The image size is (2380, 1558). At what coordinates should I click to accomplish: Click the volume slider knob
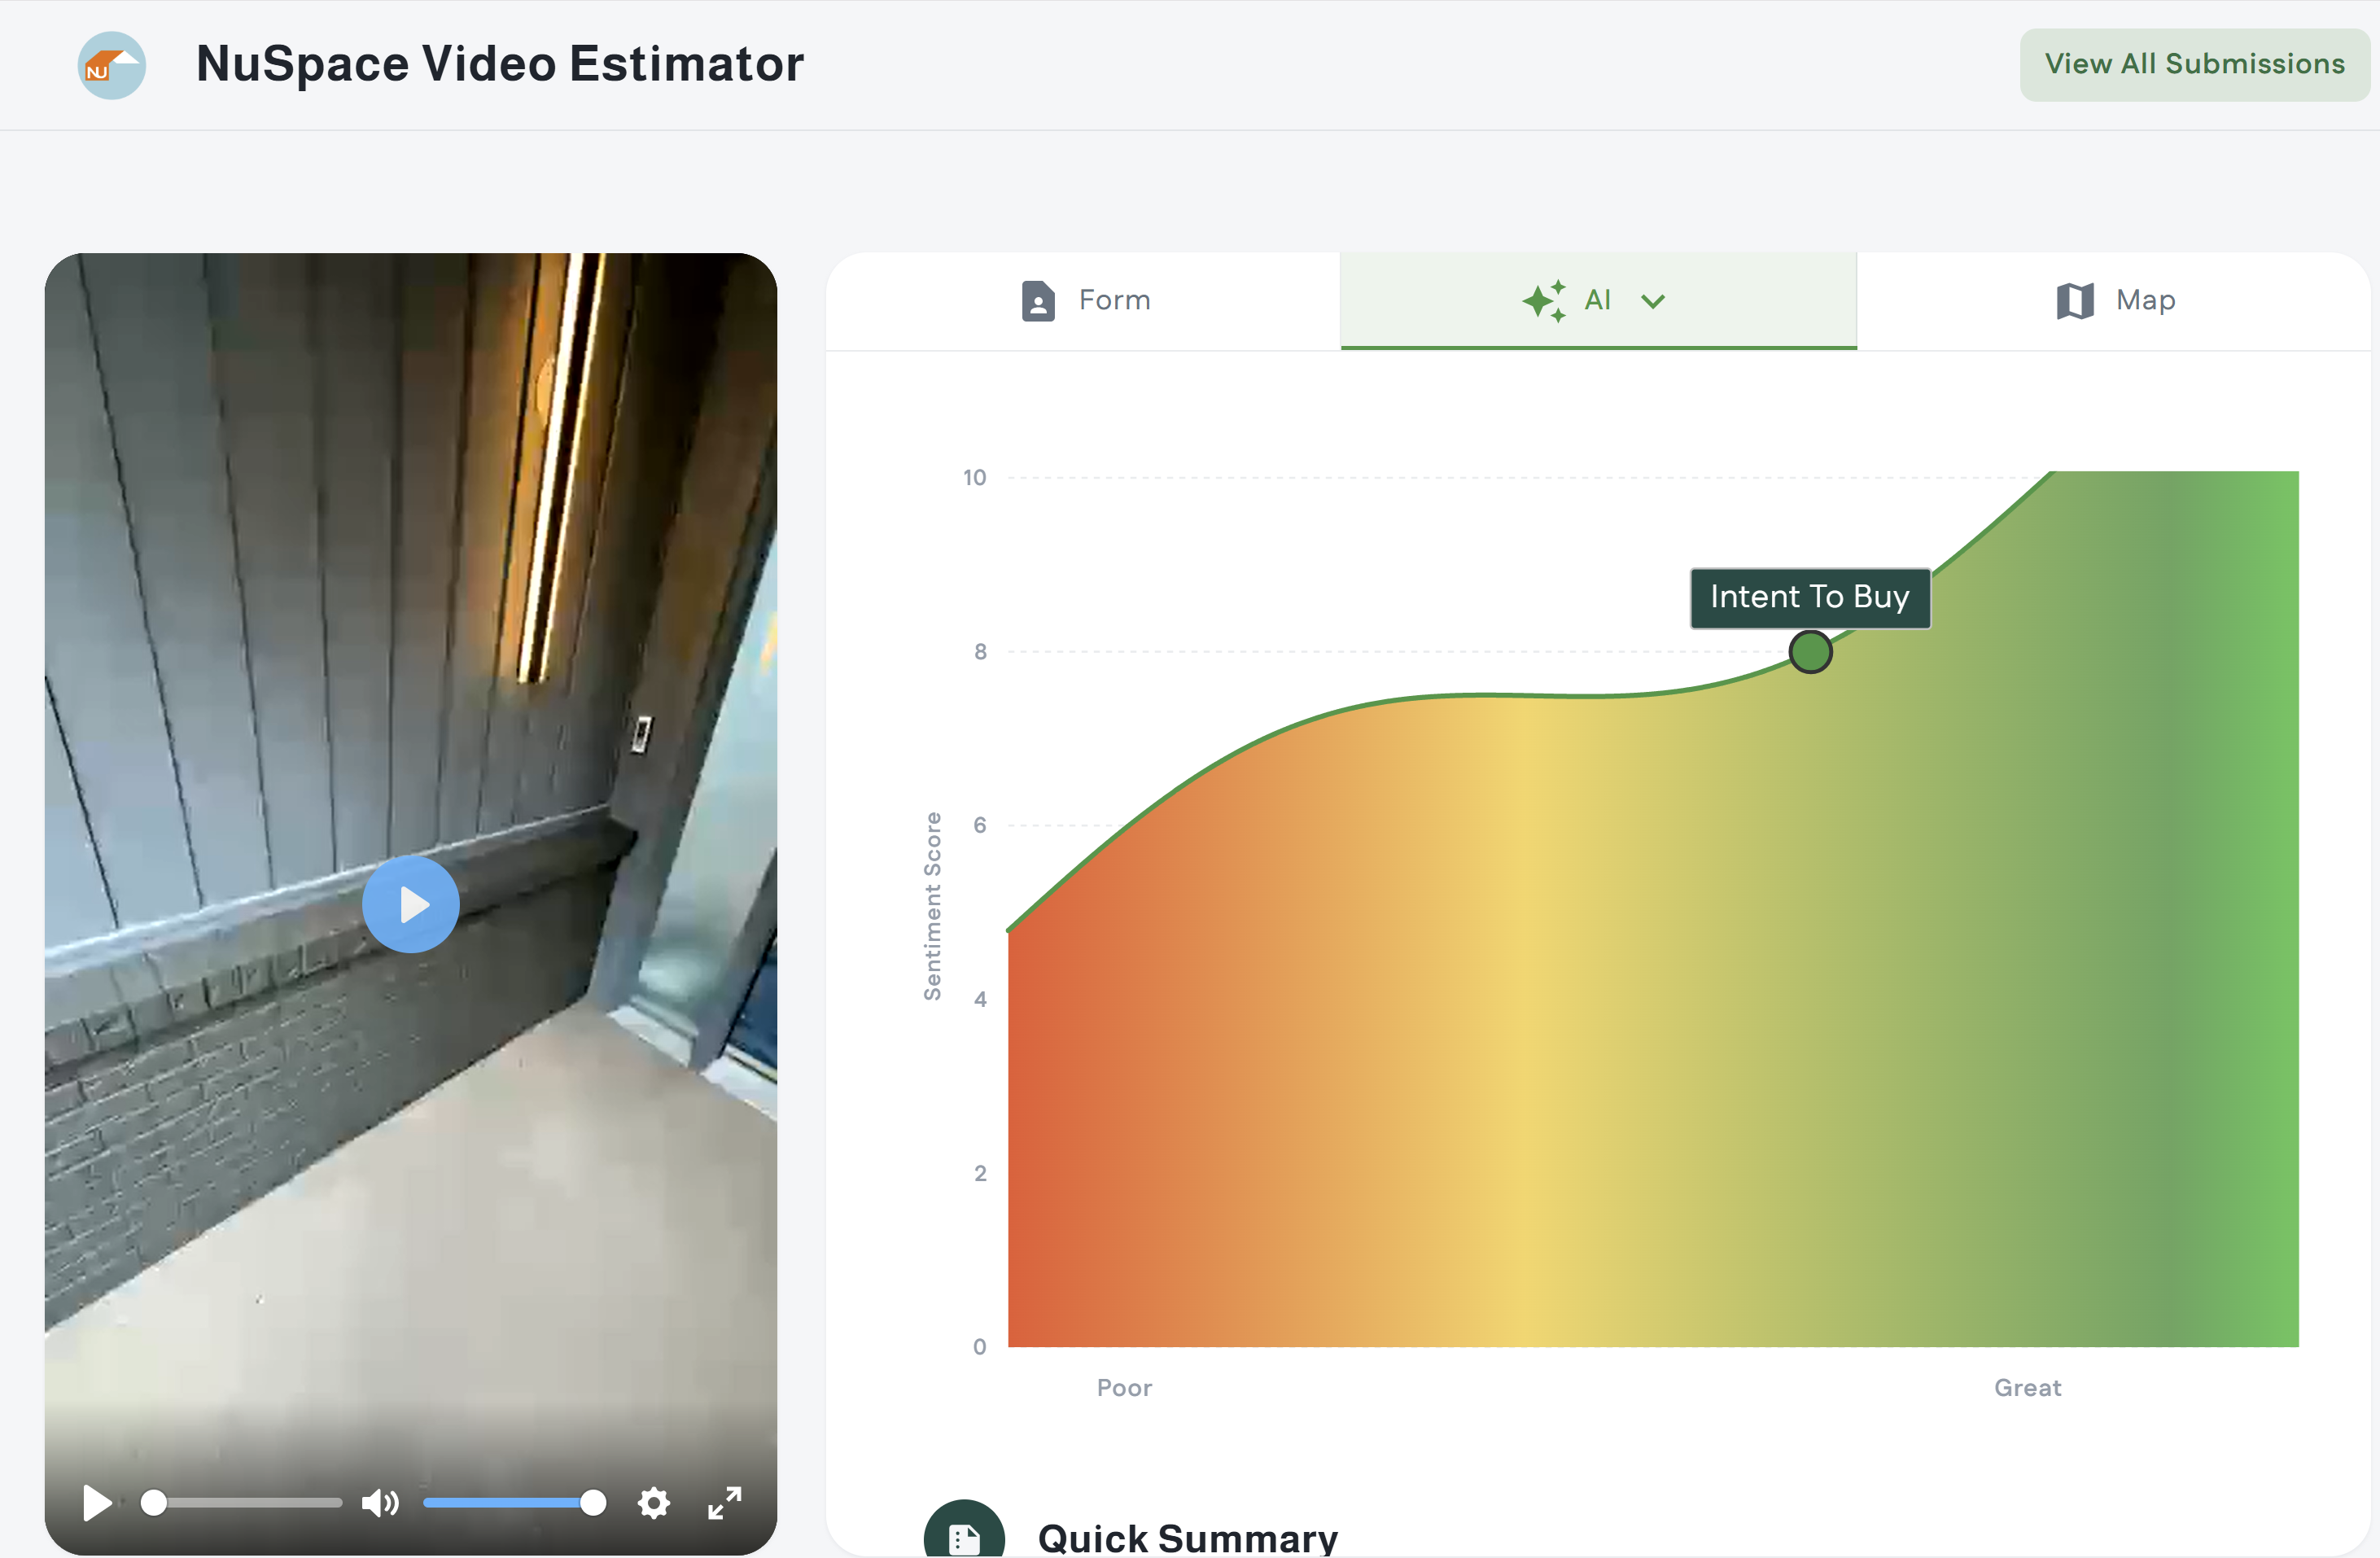593,1502
